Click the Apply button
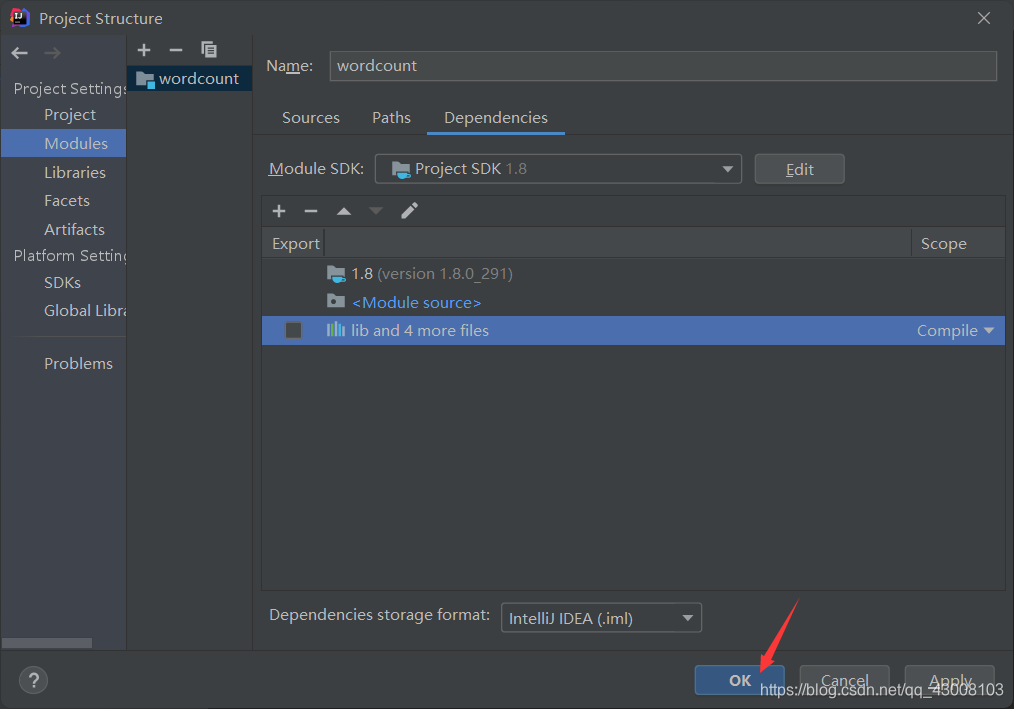This screenshot has height=709, width=1014. click(949, 680)
